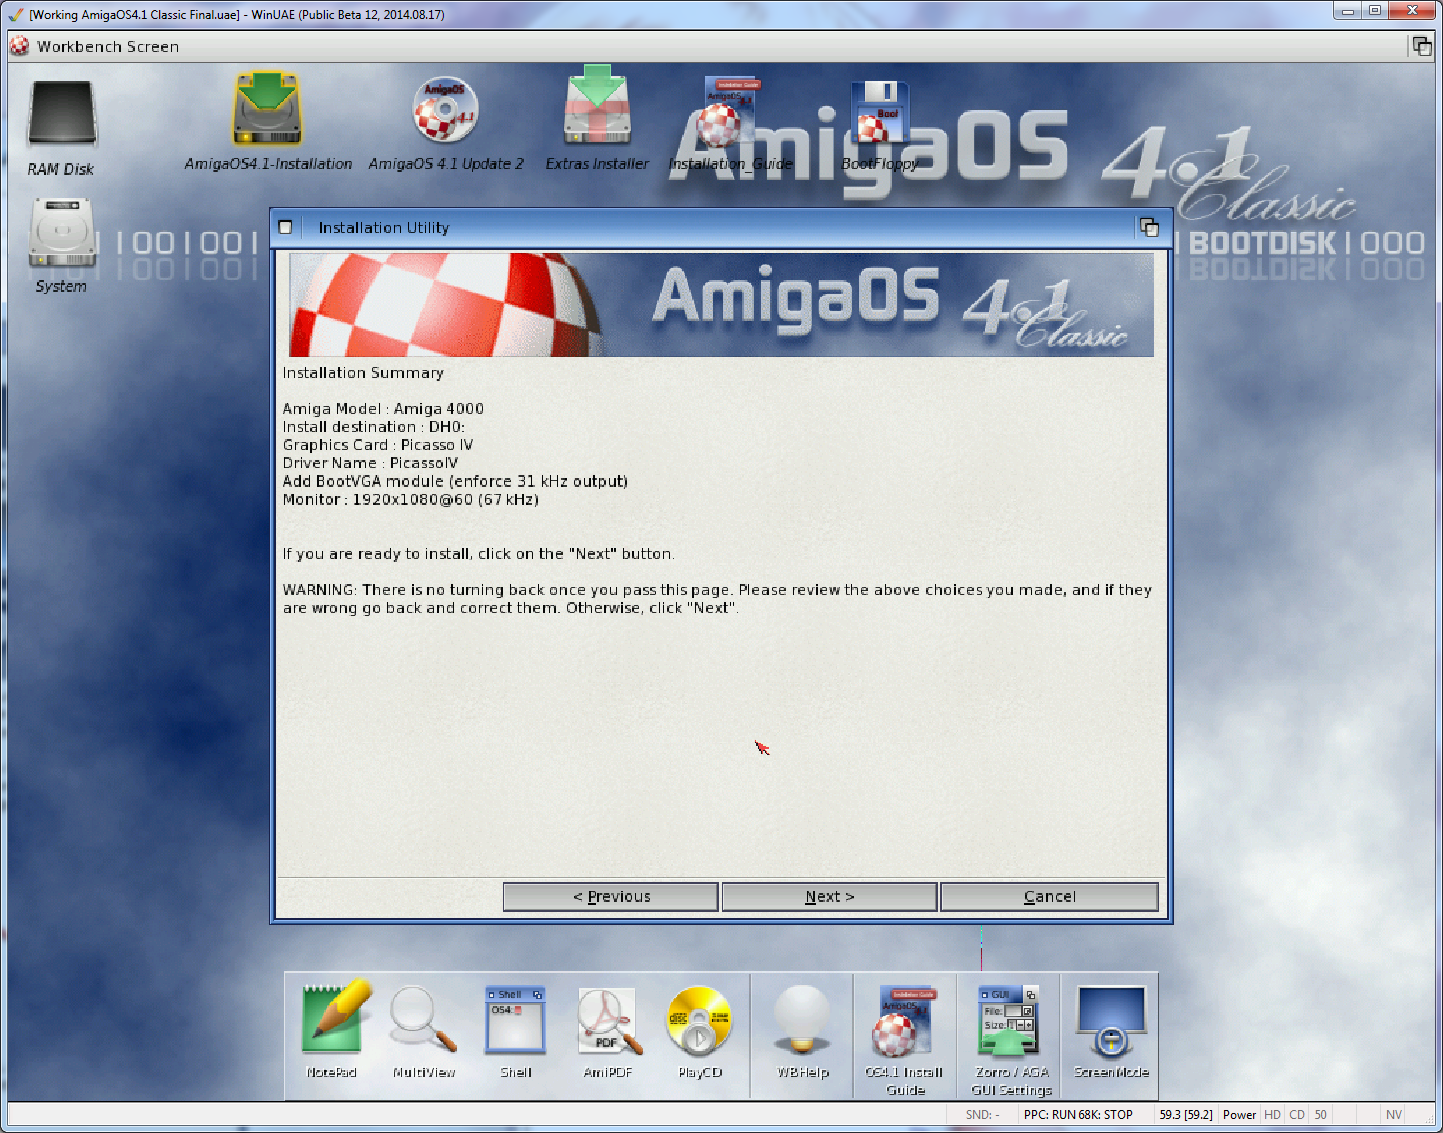
Task: Click the WARNING paragraph text
Action: (717, 598)
